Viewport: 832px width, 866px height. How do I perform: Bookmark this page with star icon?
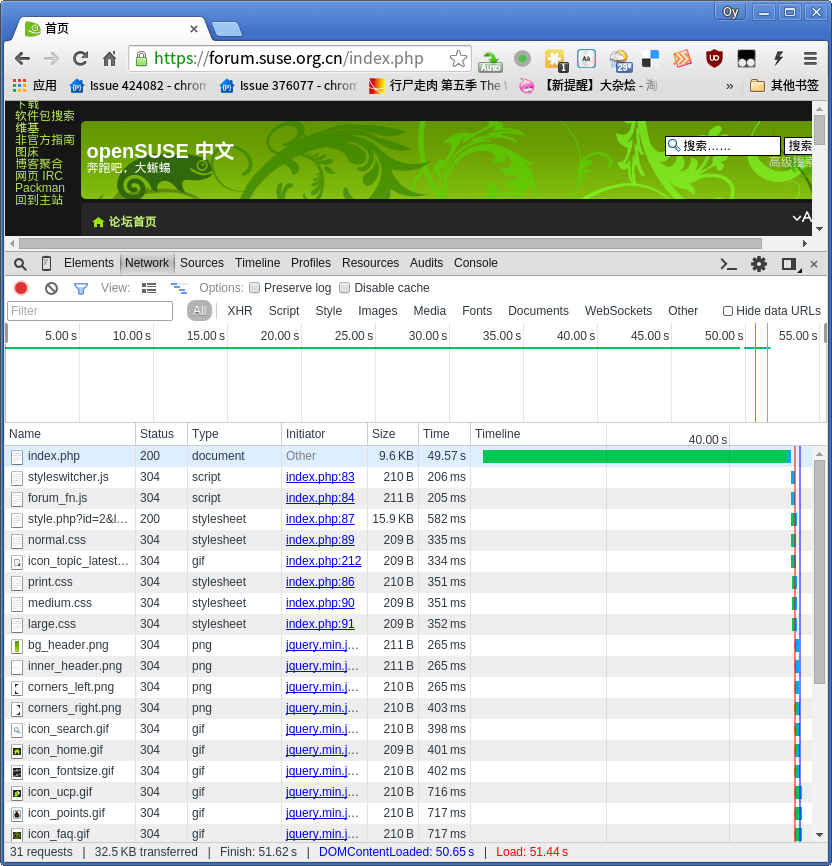(x=458, y=58)
